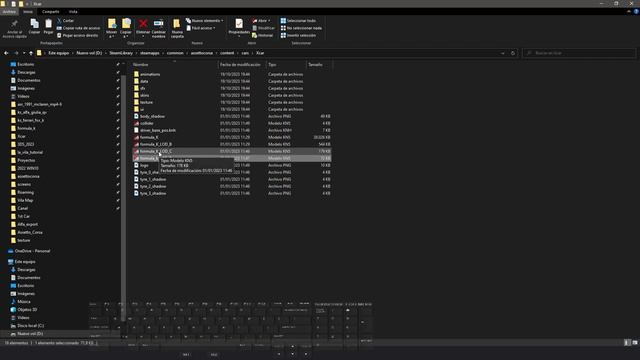Select the tyre_3_shadow file

[x=232, y=193]
